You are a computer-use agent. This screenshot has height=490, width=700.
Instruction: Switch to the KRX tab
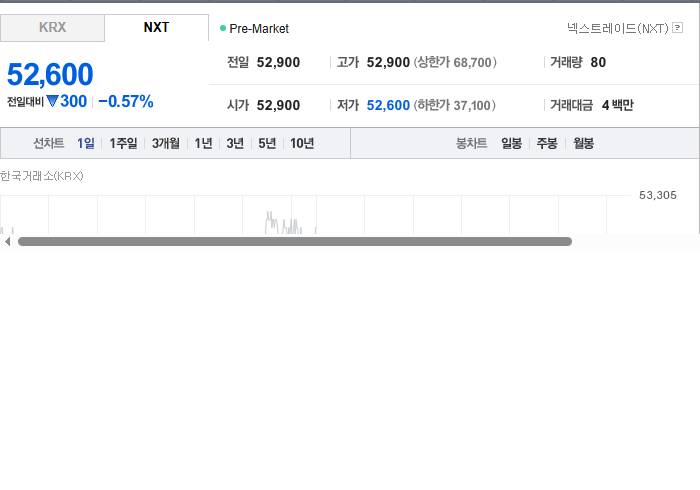52,28
